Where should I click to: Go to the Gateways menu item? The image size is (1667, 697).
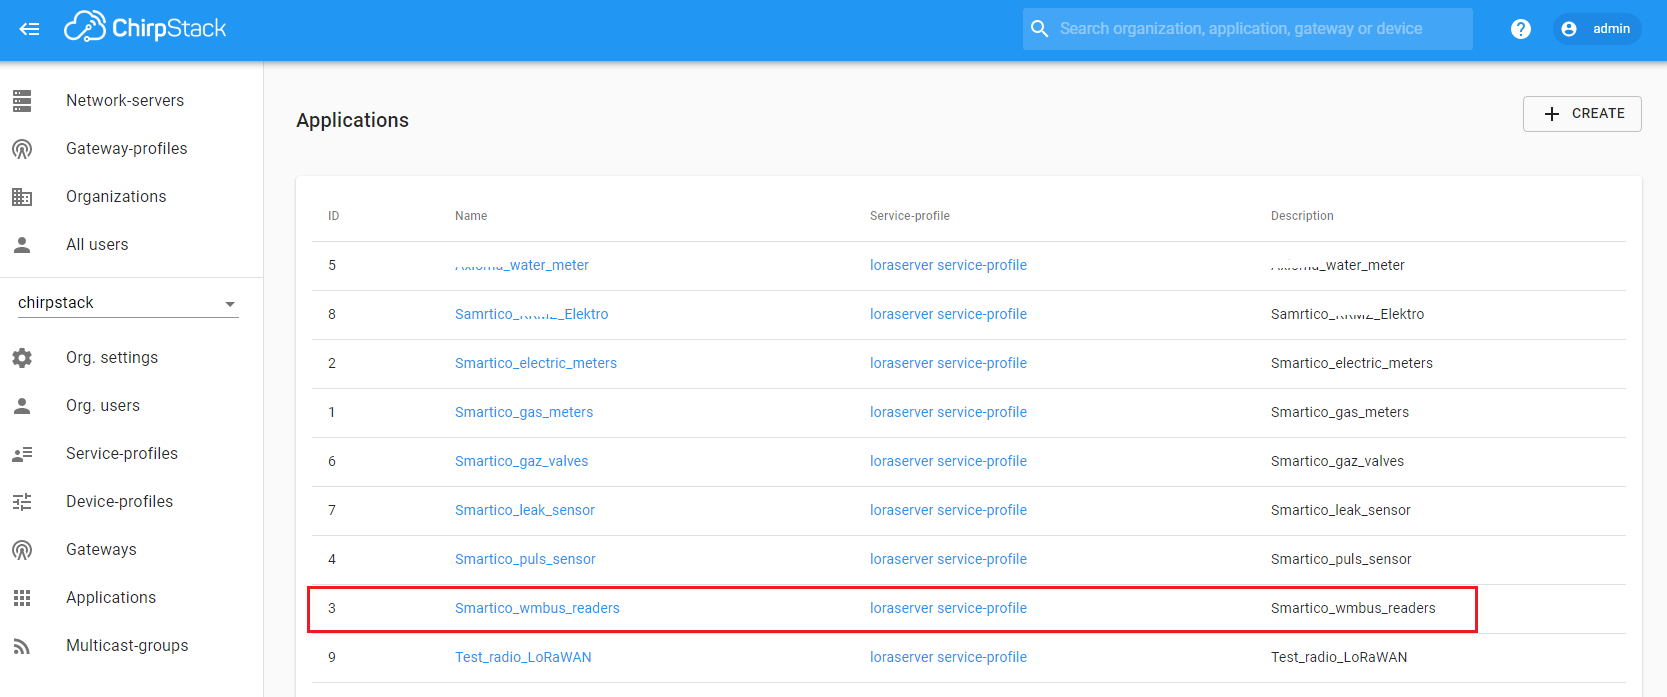tap(101, 550)
